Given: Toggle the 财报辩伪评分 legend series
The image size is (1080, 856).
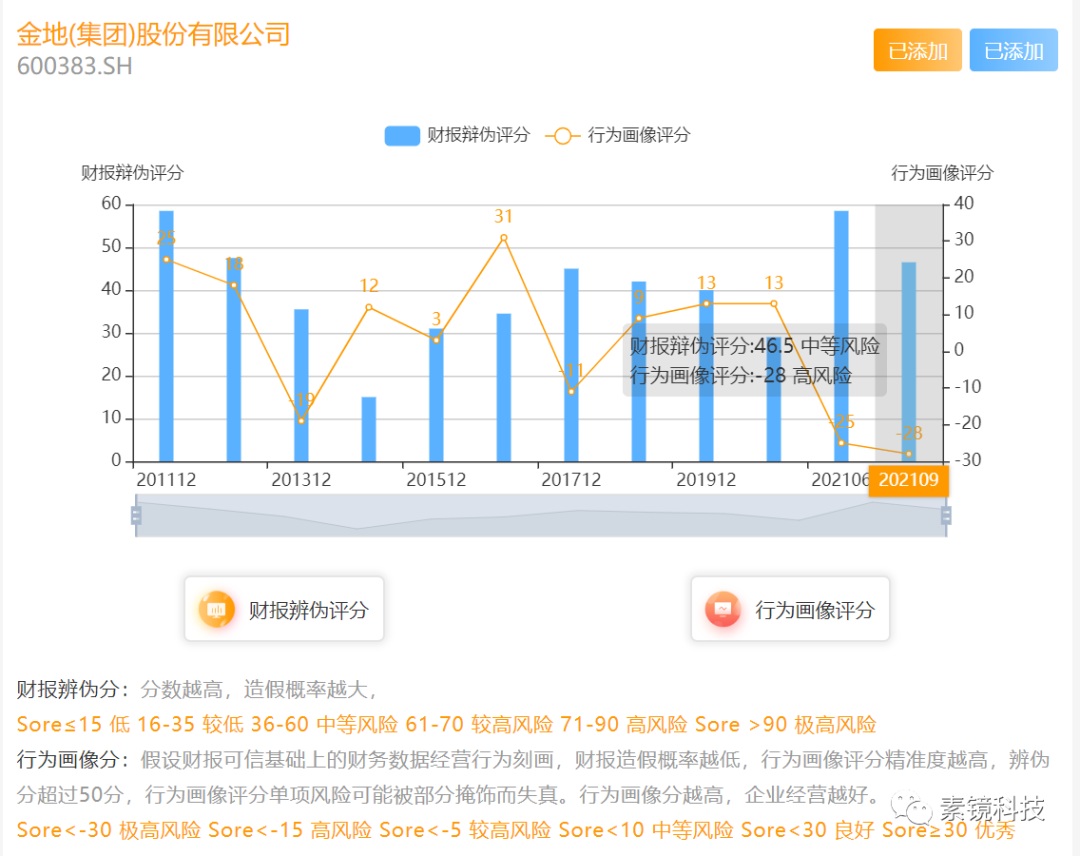Looking at the screenshot, I should coord(457,135).
